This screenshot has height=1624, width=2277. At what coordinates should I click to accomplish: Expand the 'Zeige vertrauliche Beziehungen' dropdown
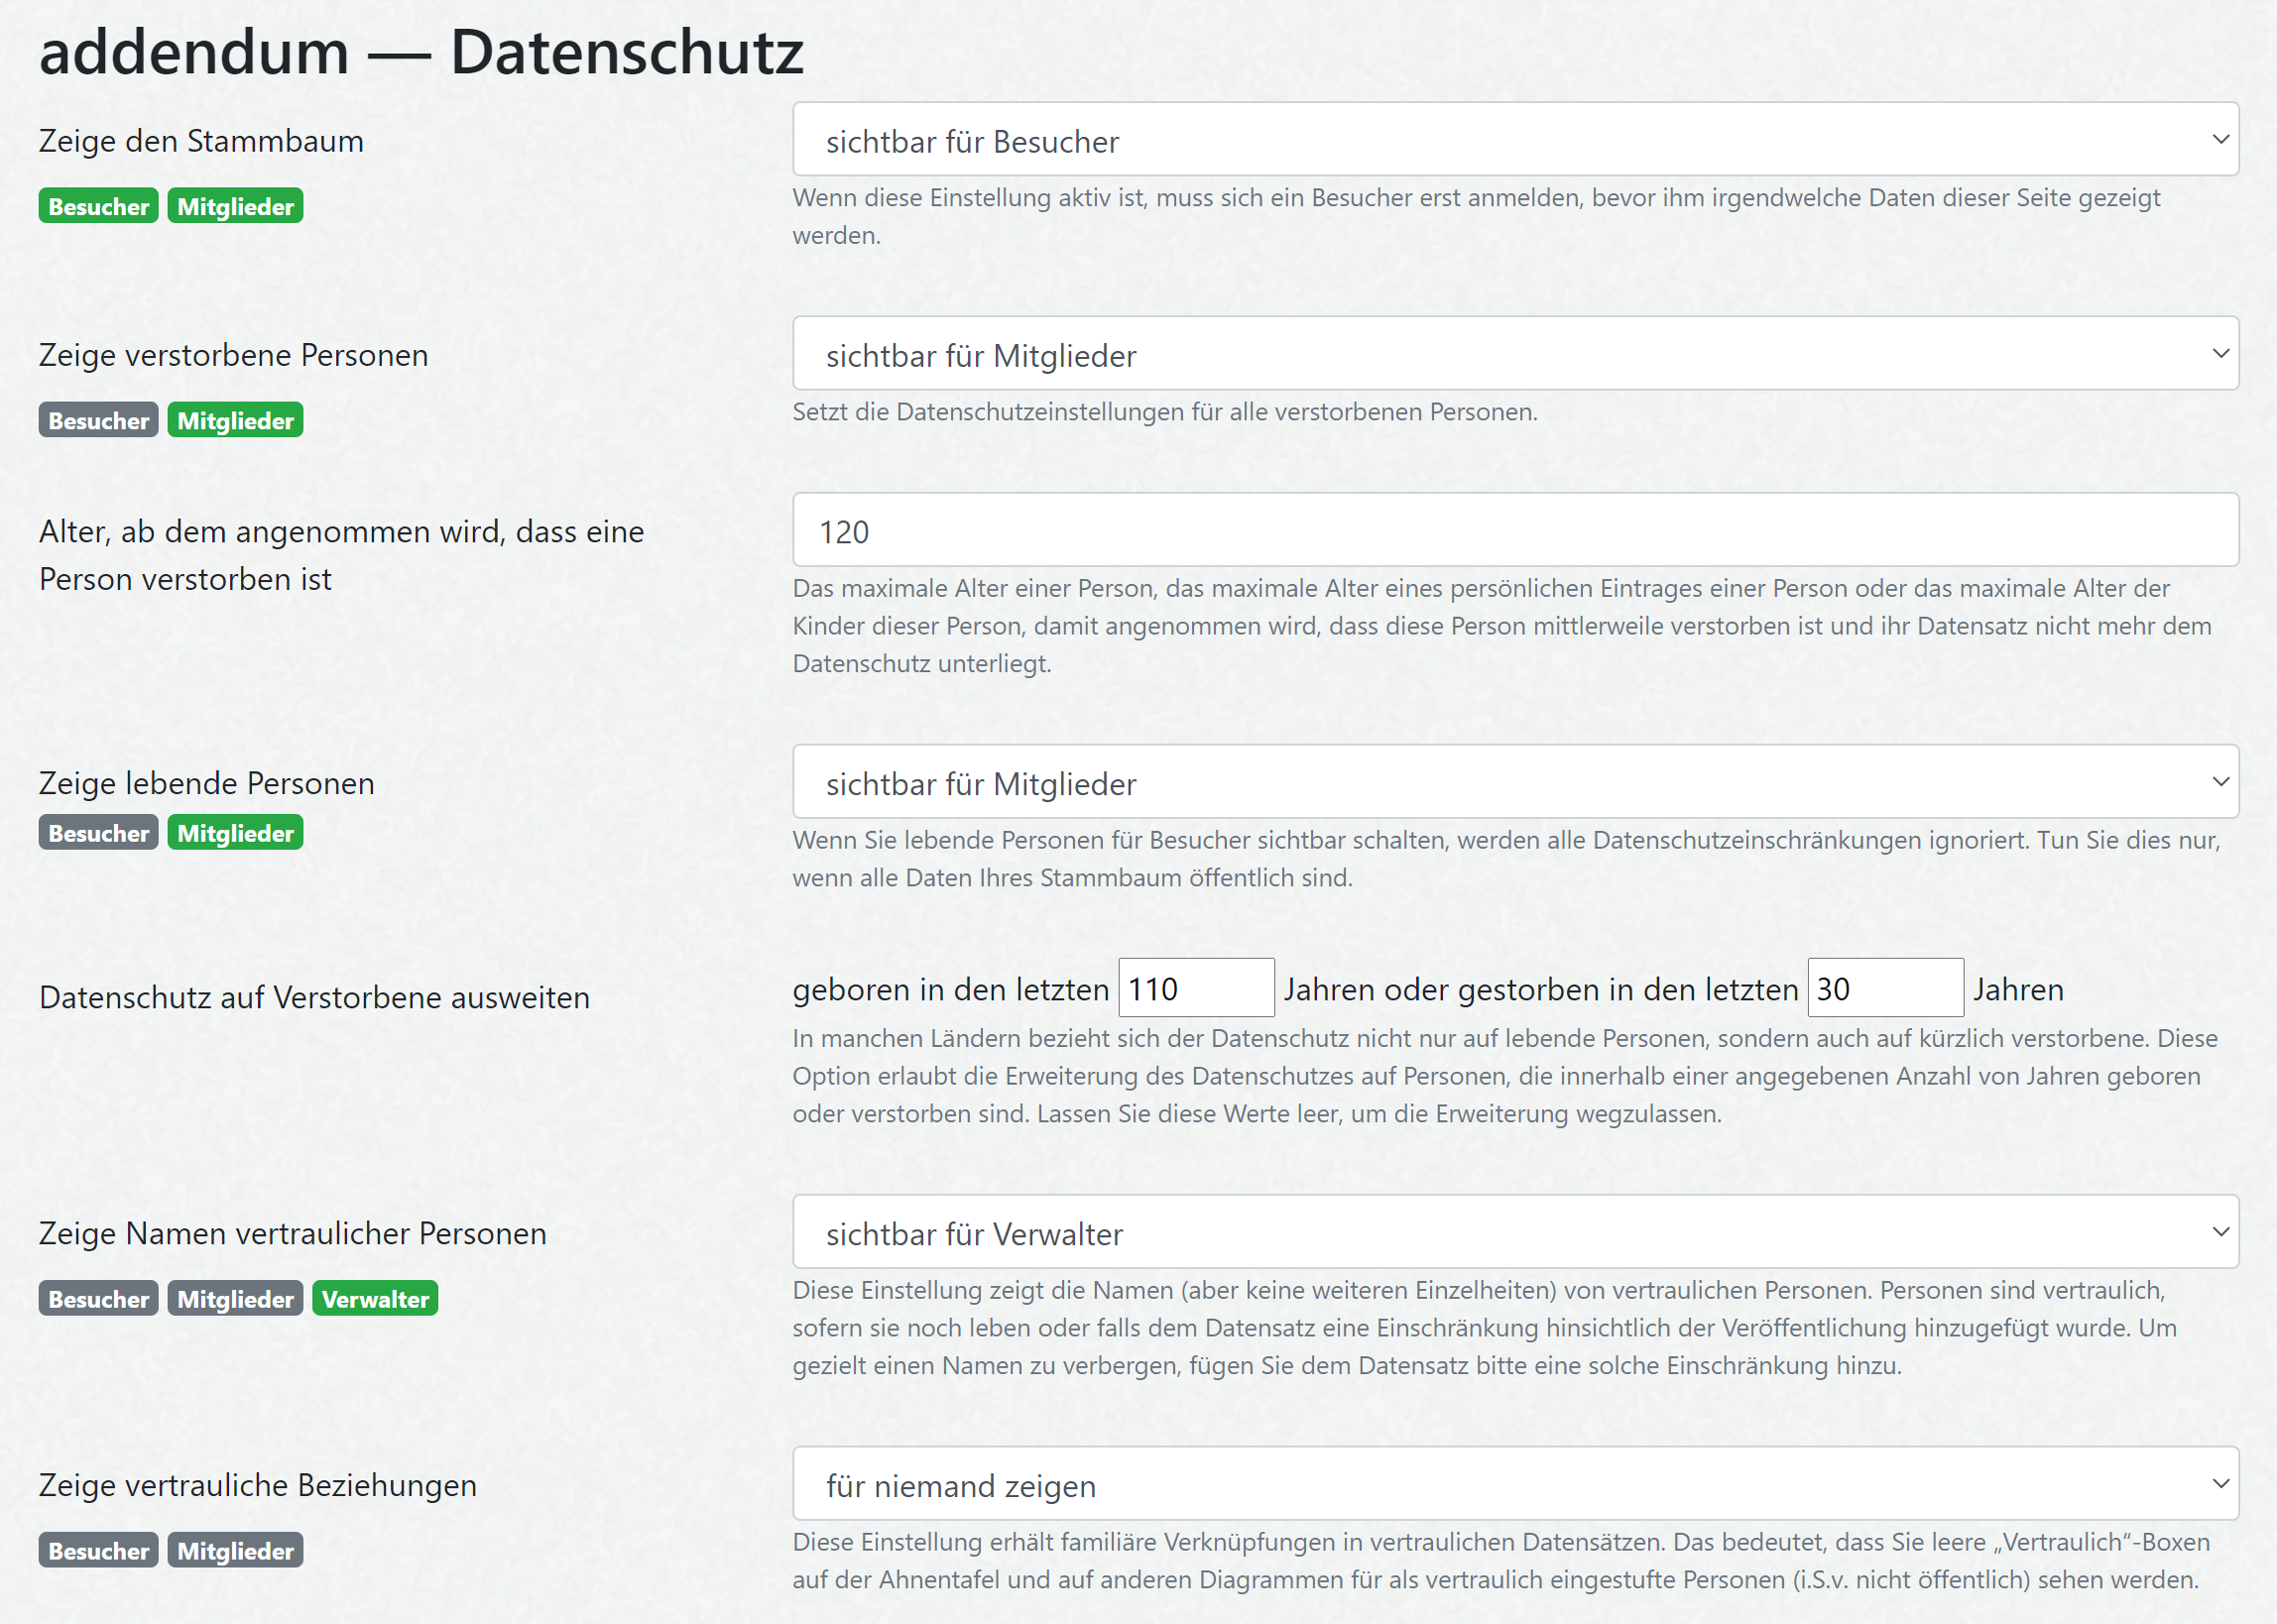click(1514, 1484)
